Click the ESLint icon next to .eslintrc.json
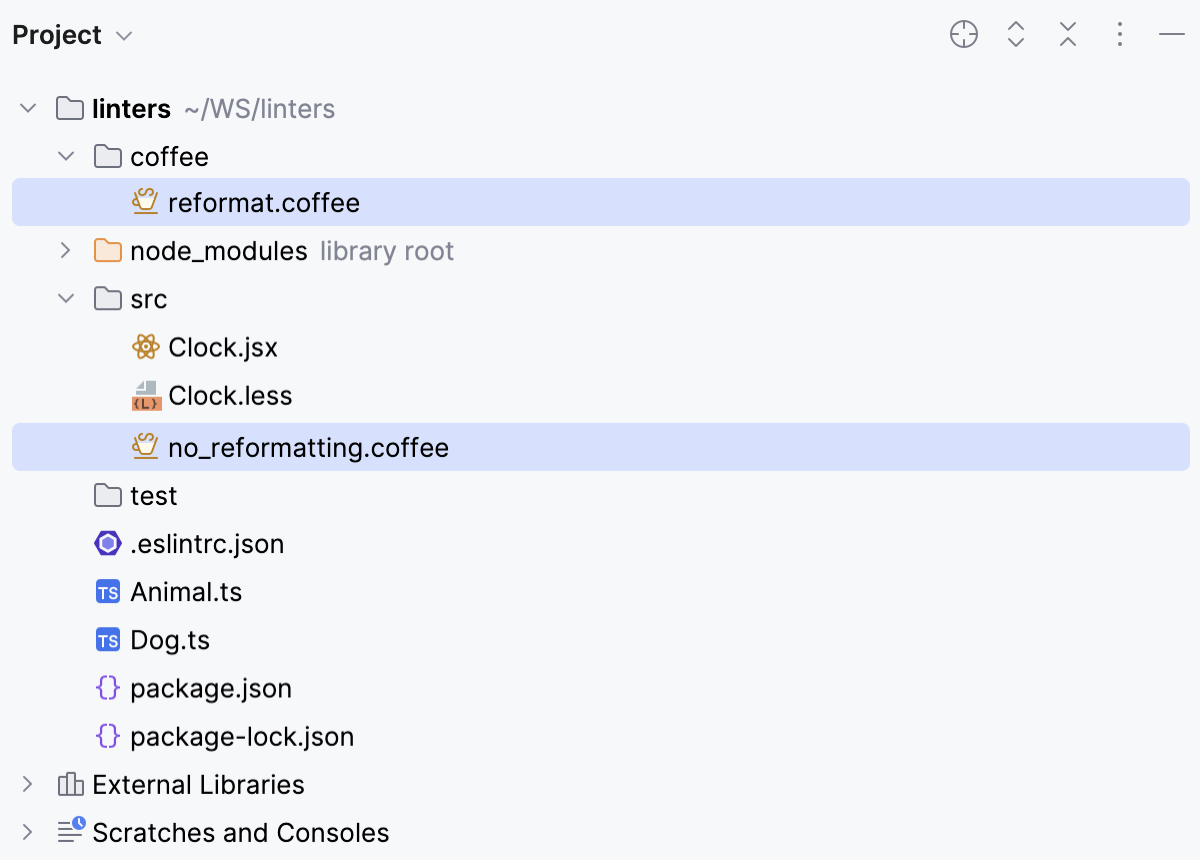This screenshot has height=860, width=1200. (107, 543)
